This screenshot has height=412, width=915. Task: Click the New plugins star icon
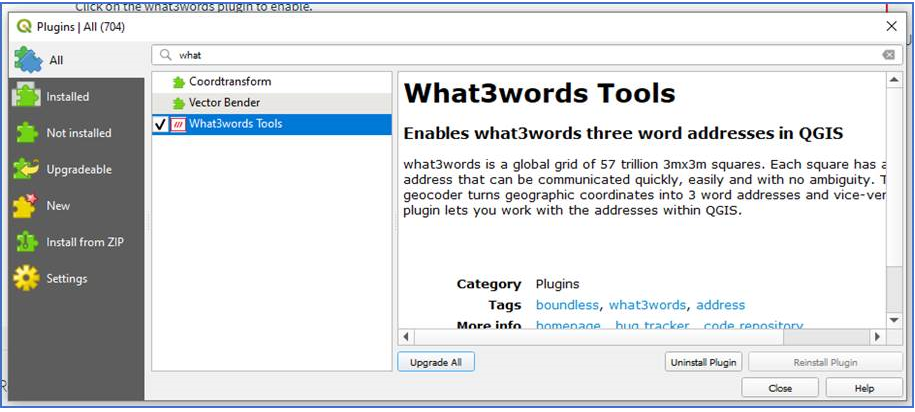[x=26, y=205]
